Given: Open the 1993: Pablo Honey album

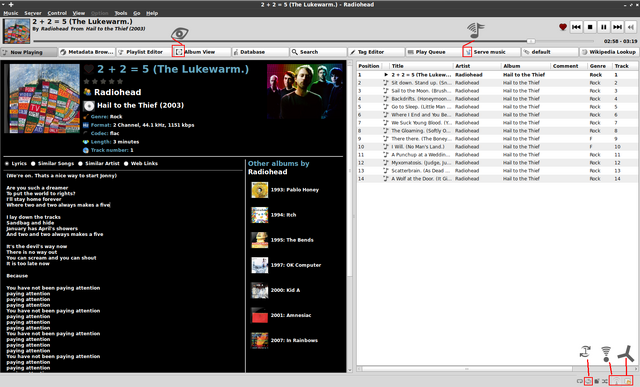Looking at the screenshot, I should (x=285, y=190).
